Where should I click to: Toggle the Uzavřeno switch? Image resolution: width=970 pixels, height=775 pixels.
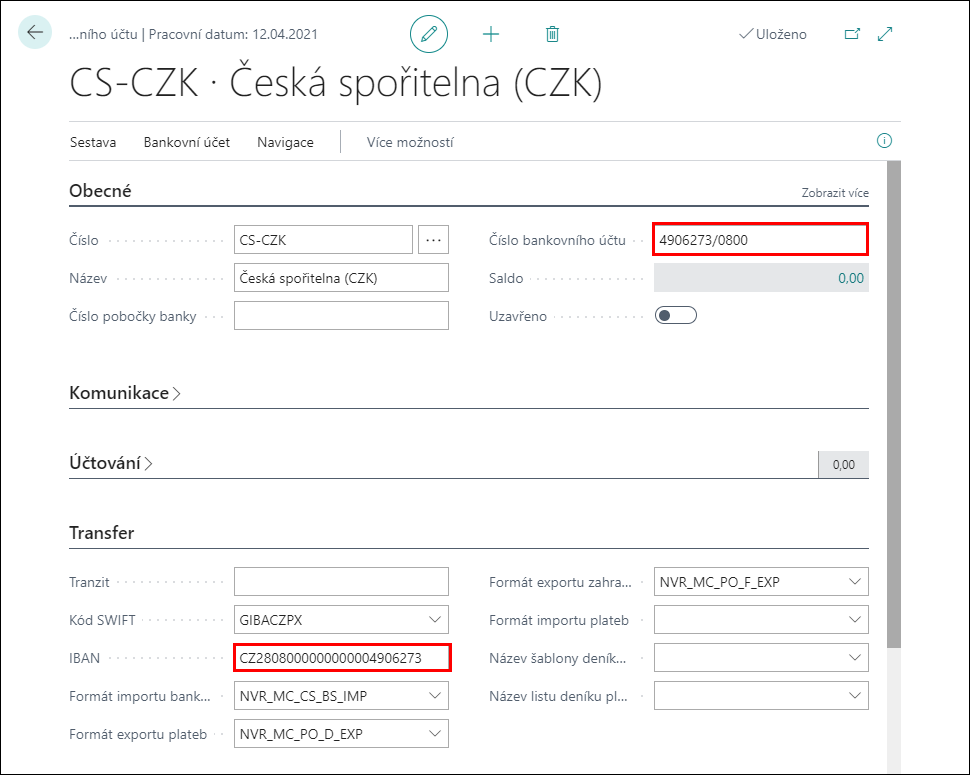point(676,315)
